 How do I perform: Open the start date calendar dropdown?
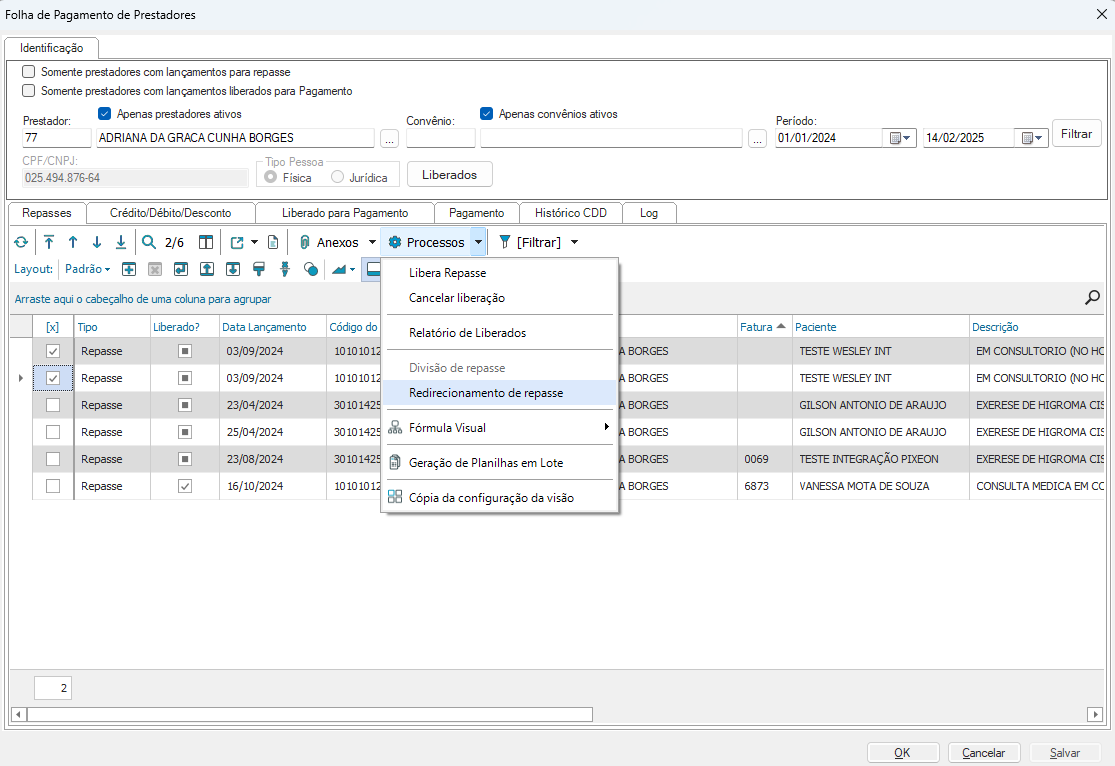[901, 138]
